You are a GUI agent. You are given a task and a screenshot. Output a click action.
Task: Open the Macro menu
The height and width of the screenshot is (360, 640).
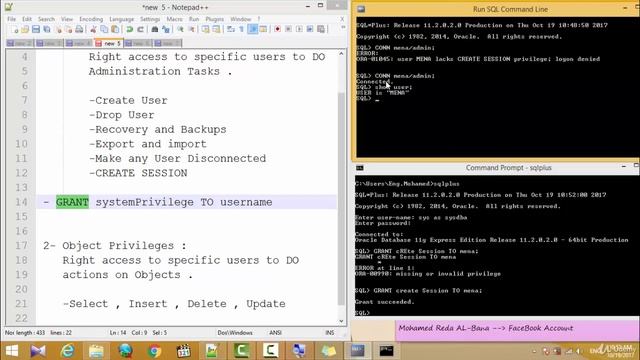[x=174, y=19]
